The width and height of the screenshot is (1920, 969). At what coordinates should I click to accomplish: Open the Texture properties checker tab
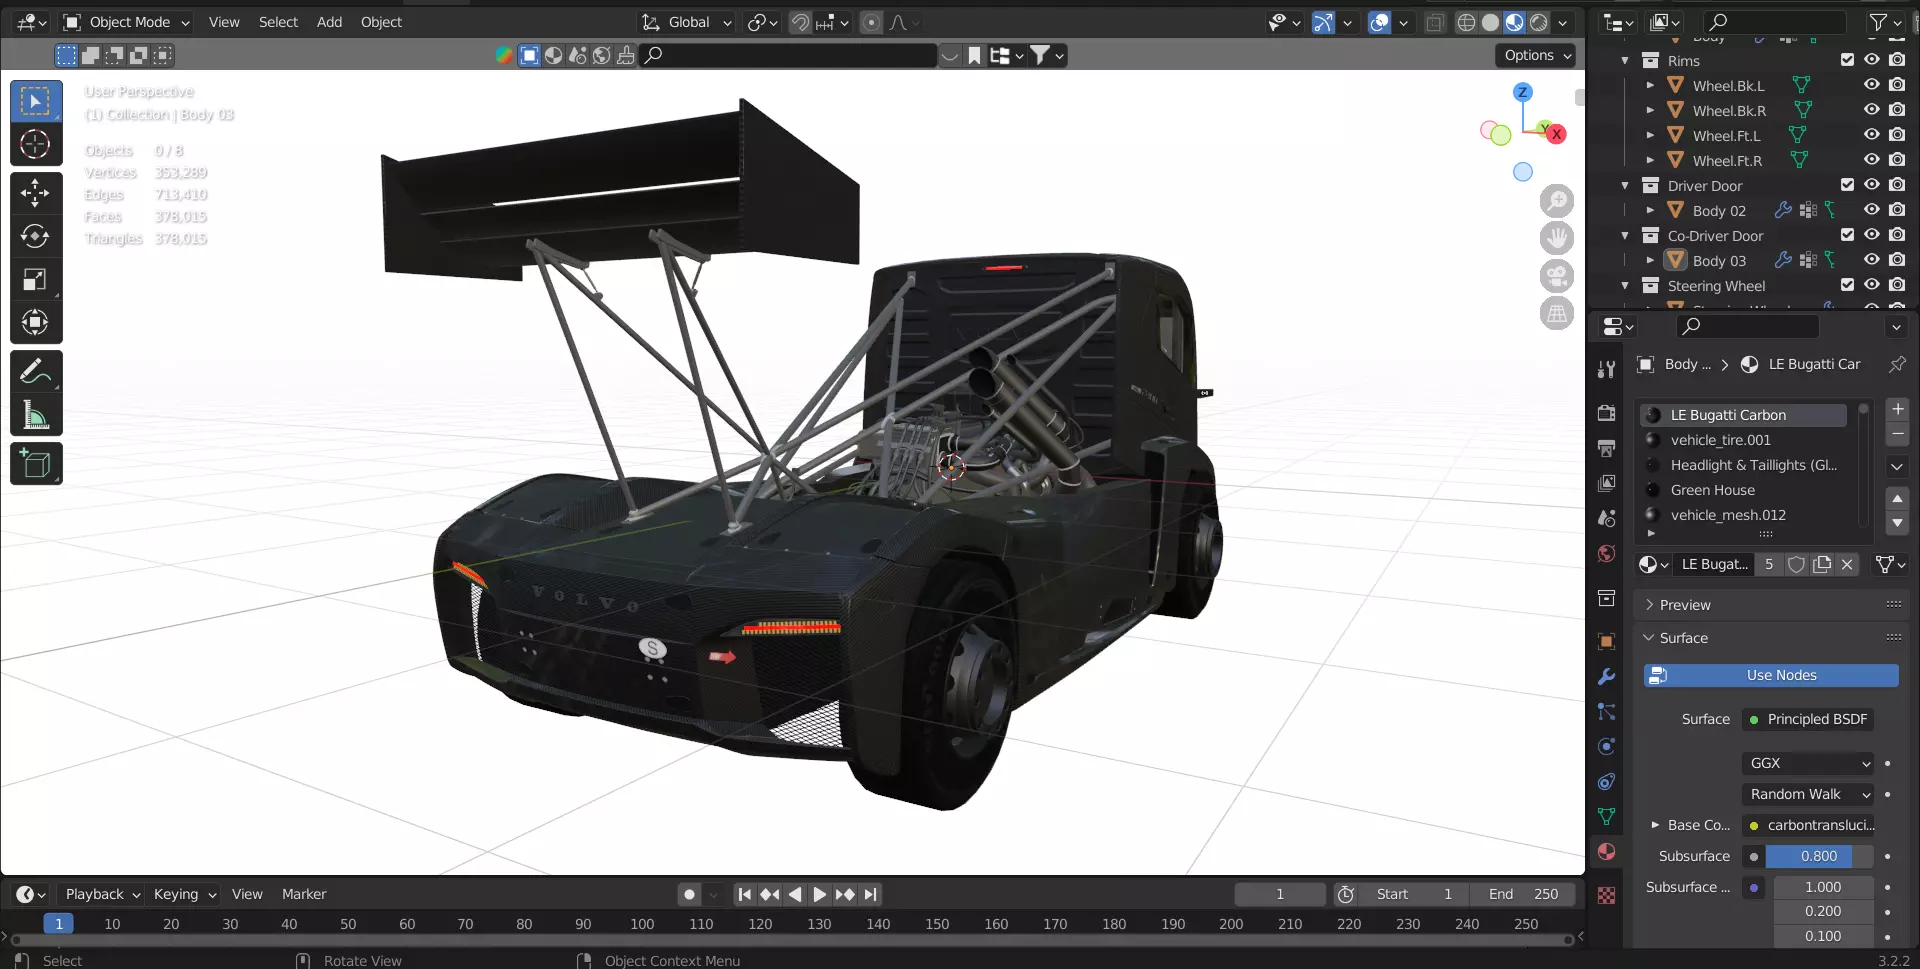coord(1606,895)
